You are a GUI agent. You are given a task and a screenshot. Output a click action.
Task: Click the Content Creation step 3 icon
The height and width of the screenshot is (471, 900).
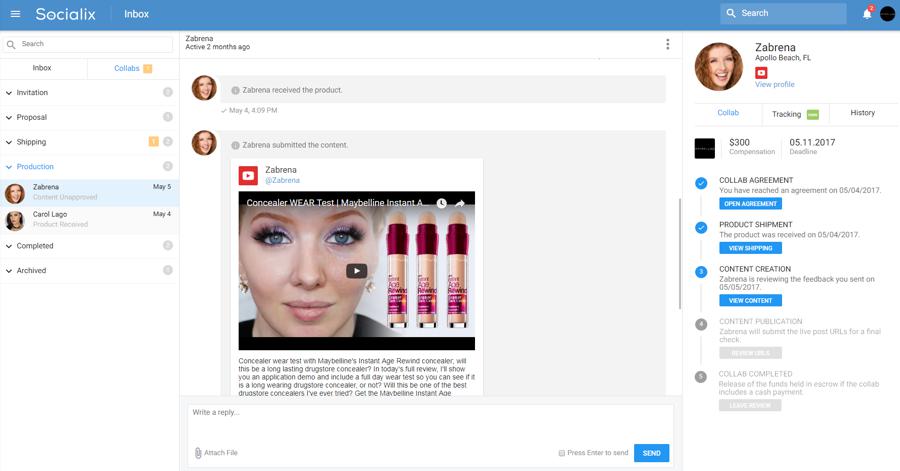[x=701, y=272]
